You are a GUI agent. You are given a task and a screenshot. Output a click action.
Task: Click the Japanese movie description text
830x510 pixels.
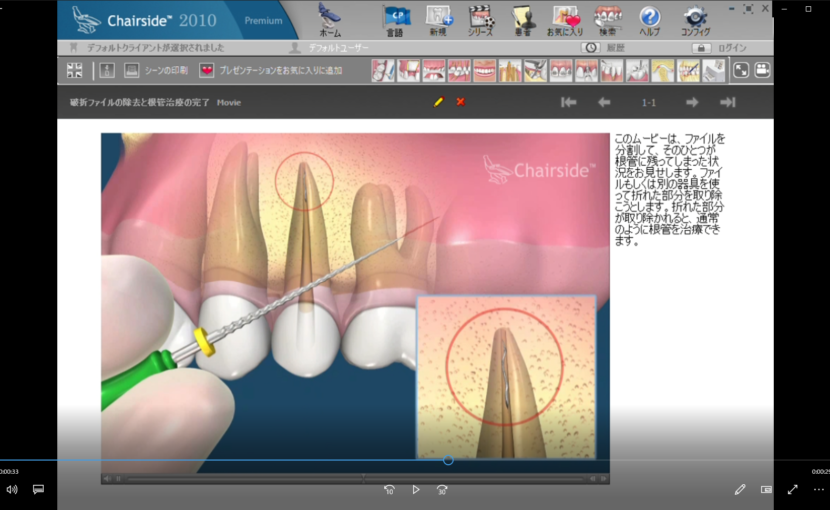pos(669,190)
